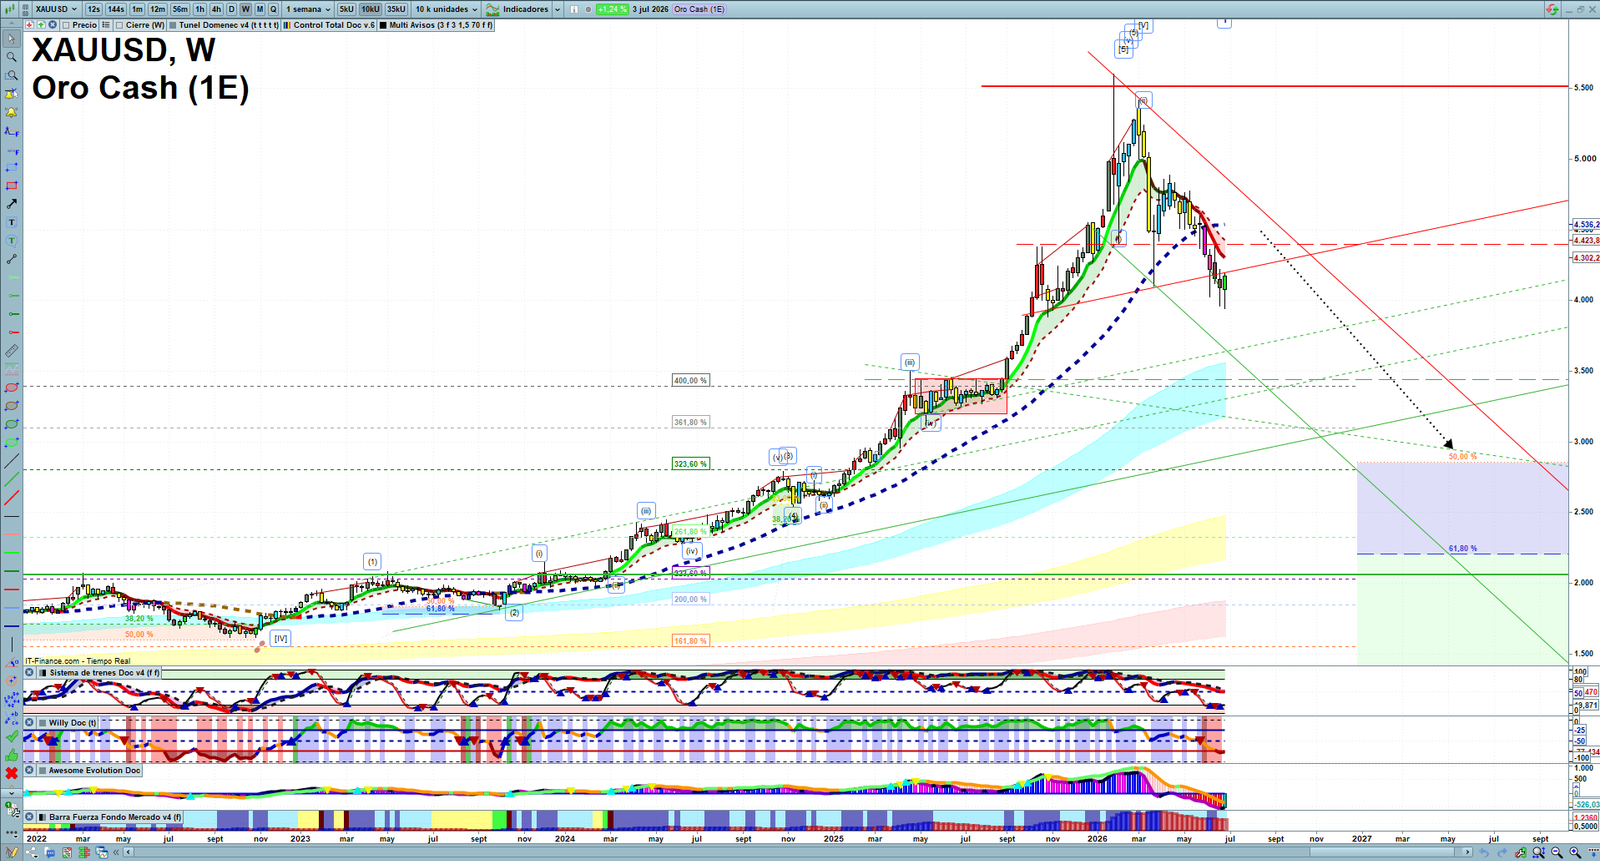Select the Q timeframe button
Image resolution: width=1600 pixels, height=861 pixels.
[273, 9]
